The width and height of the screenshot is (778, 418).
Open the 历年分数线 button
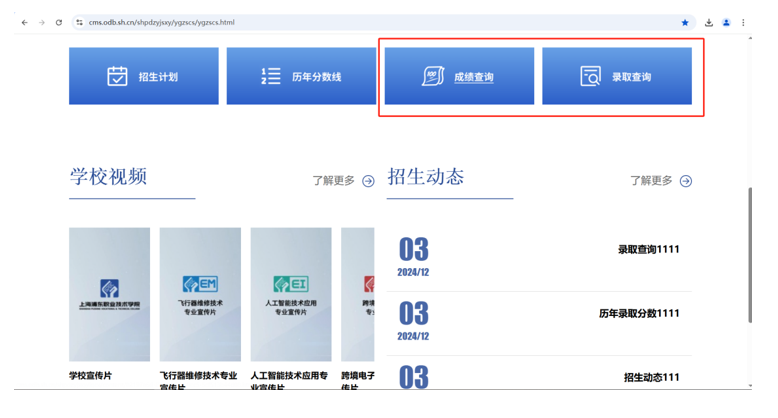point(301,76)
